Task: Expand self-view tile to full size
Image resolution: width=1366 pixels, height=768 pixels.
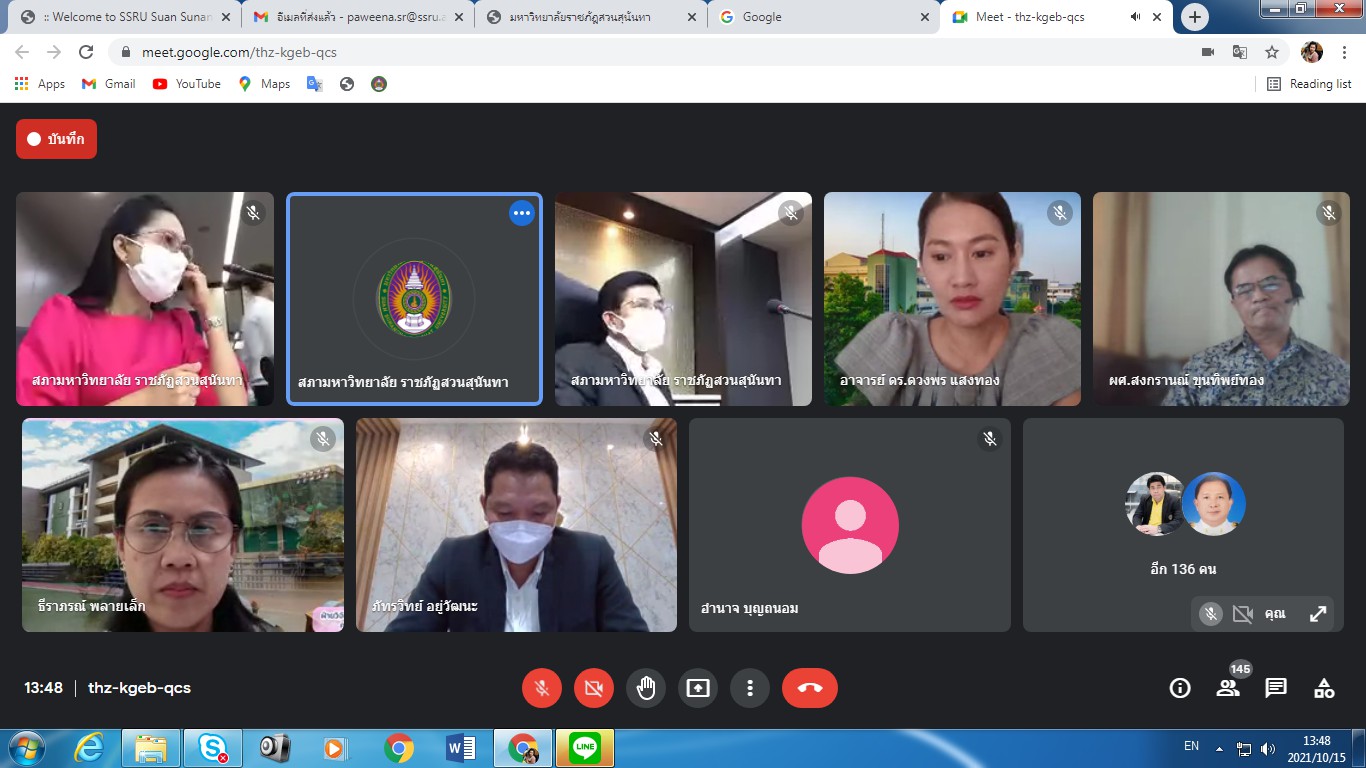Action: (1318, 614)
